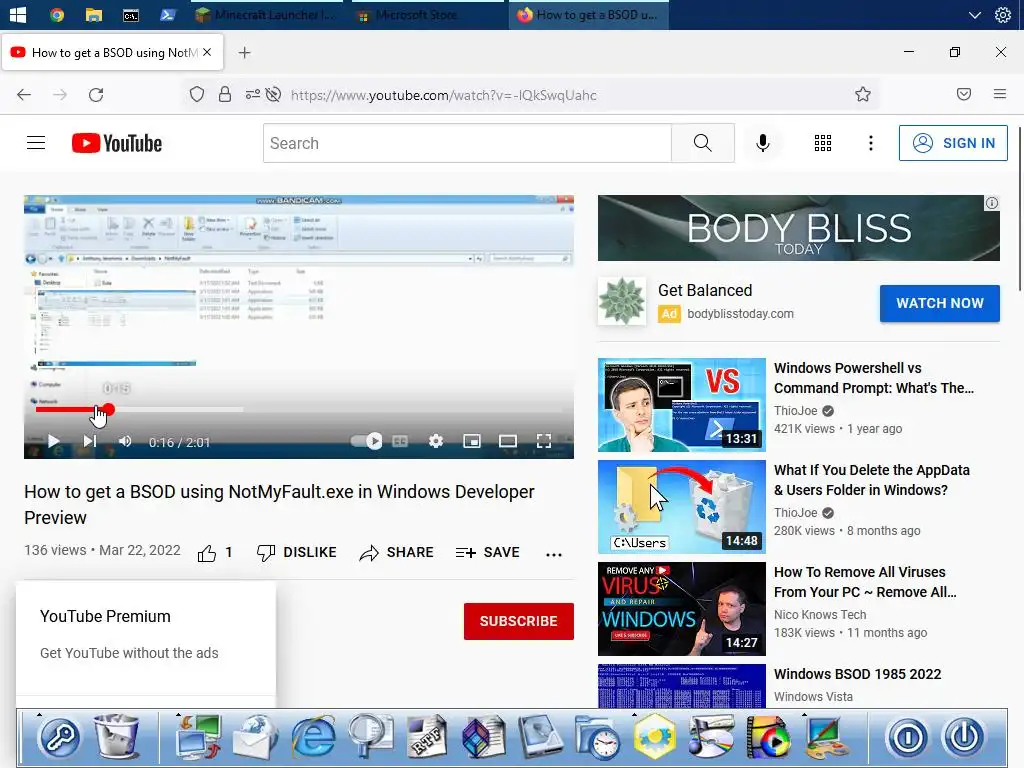Click the search magnifier button

(x=703, y=143)
